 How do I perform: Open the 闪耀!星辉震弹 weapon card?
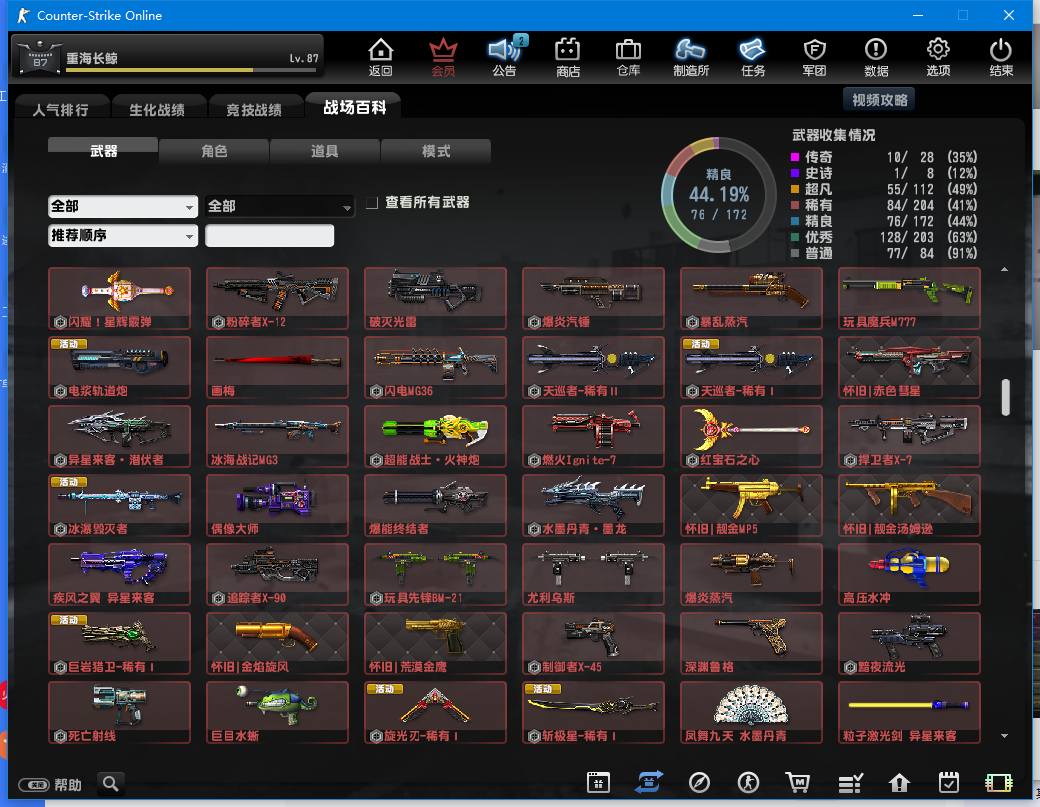click(119, 298)
